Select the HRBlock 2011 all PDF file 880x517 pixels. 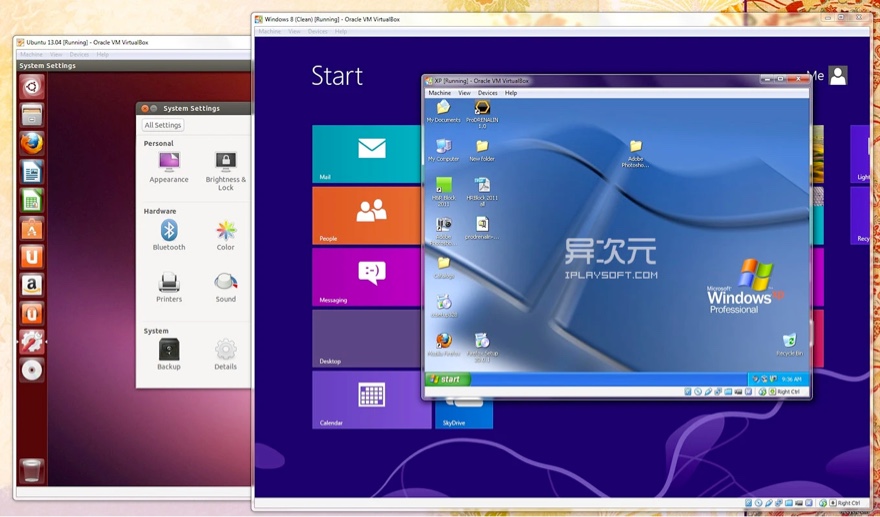click(482, 191)
